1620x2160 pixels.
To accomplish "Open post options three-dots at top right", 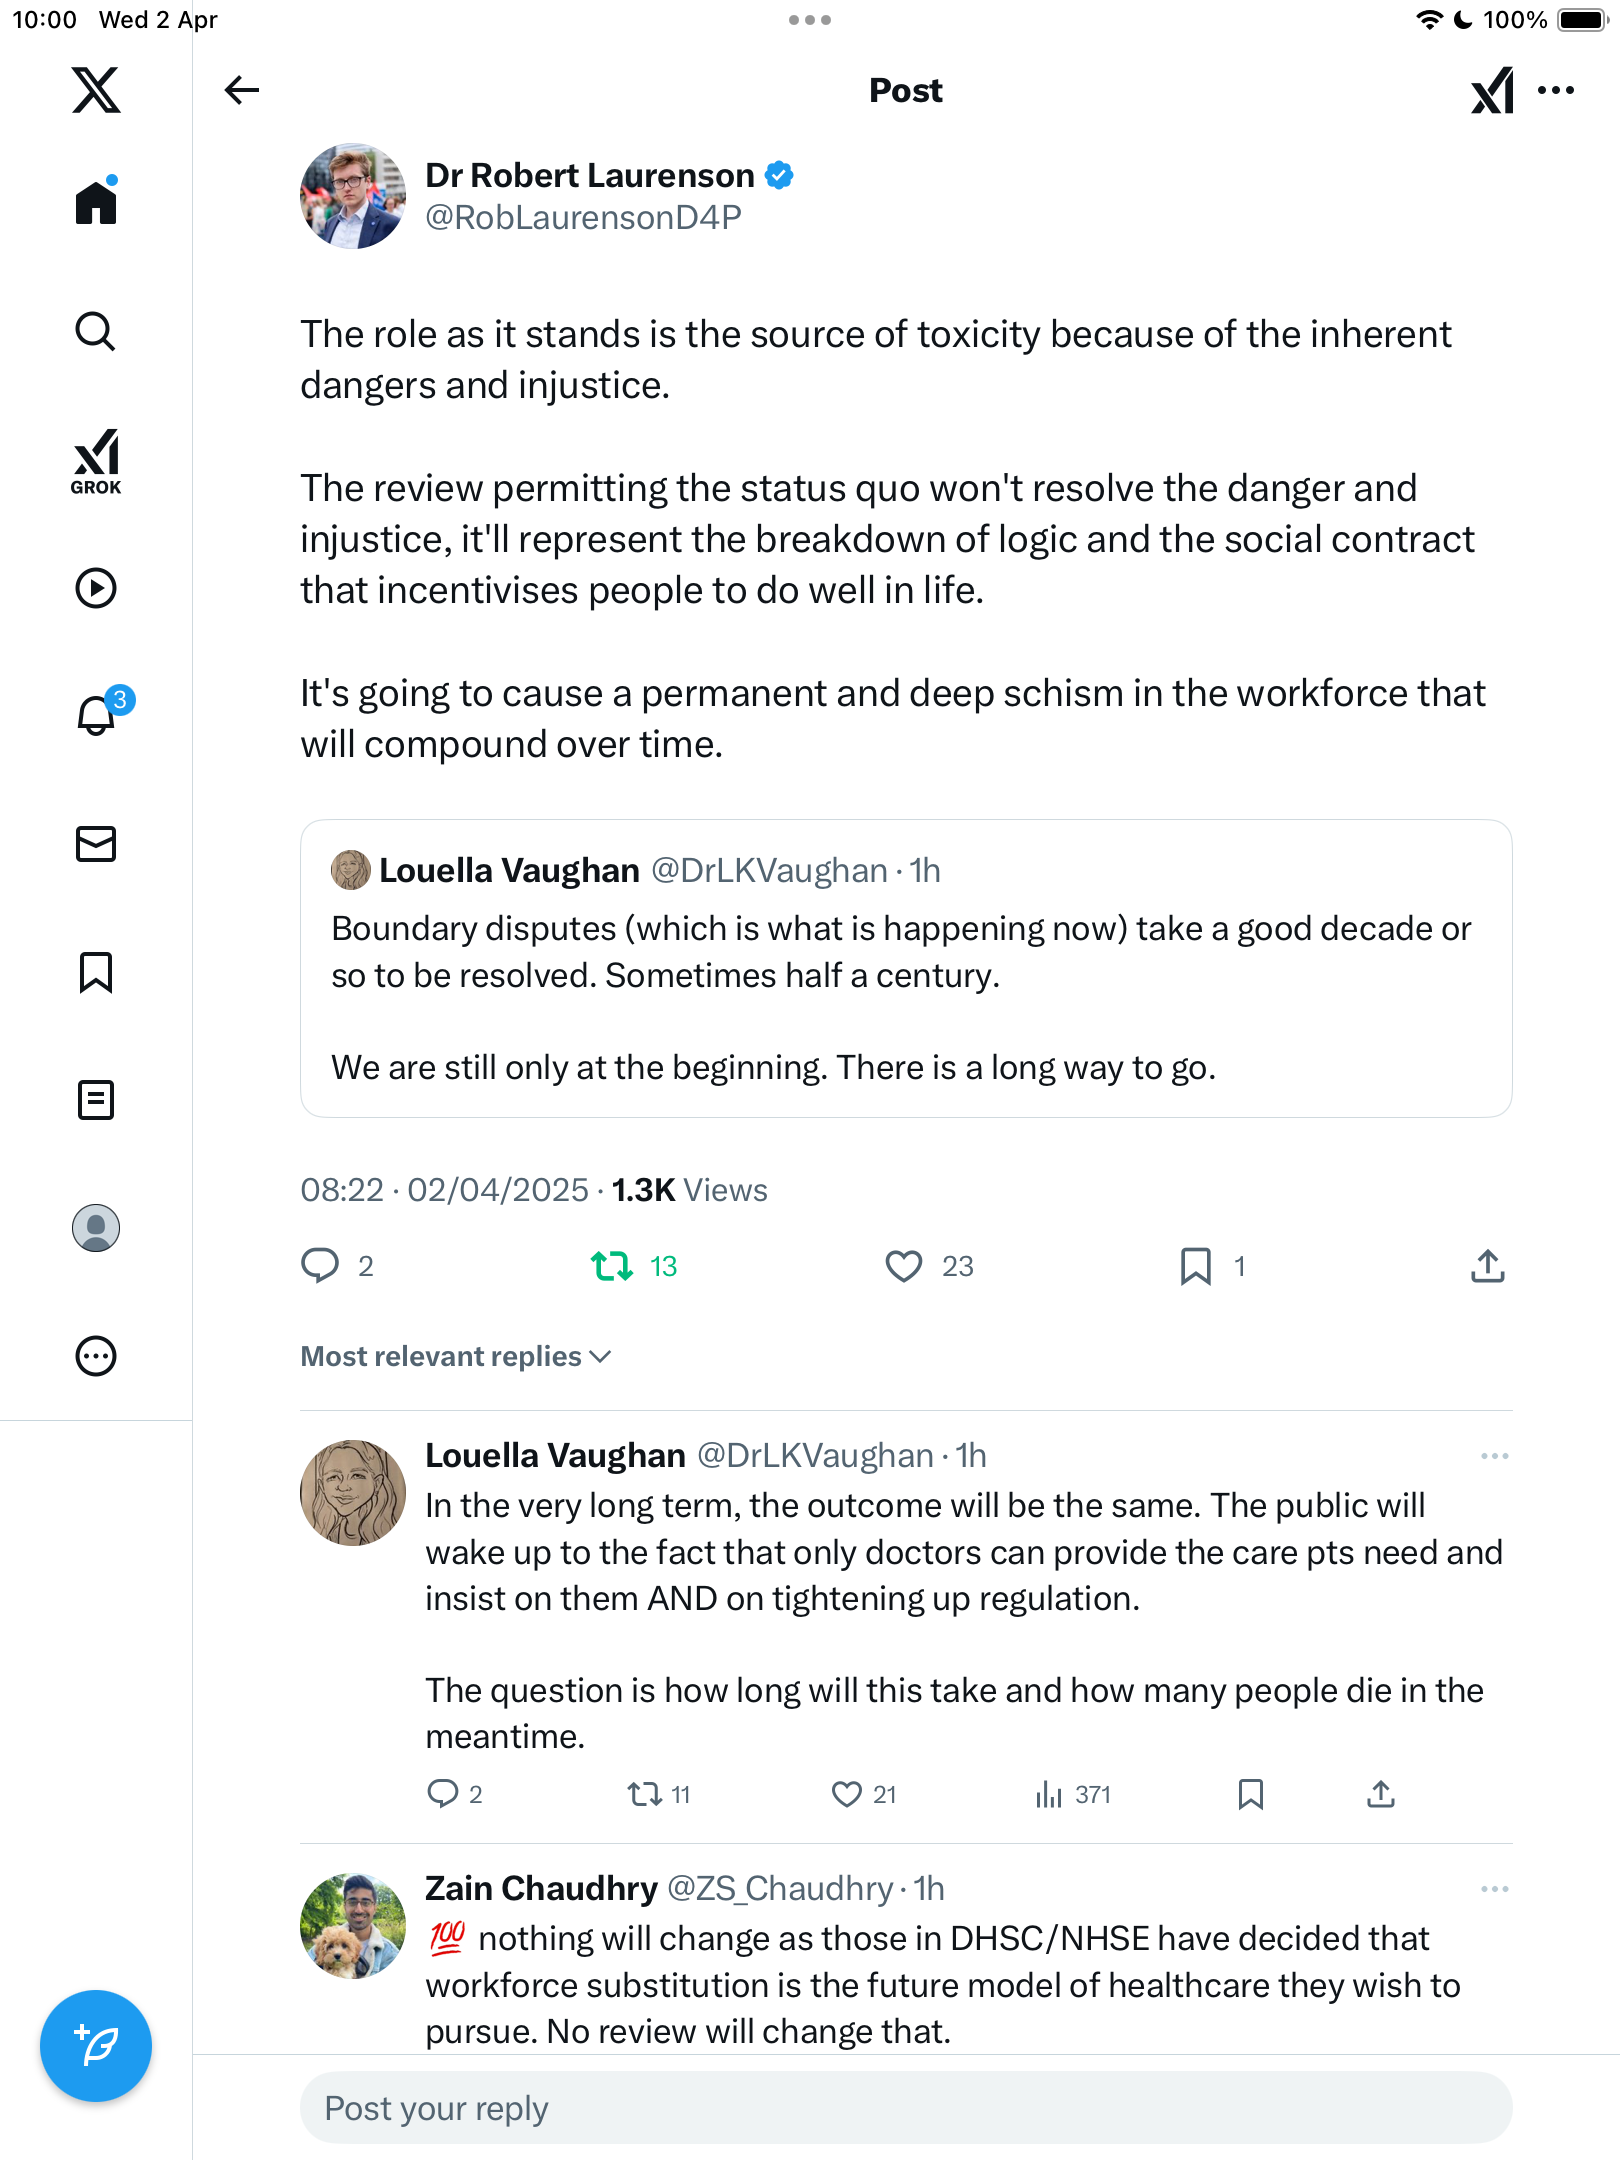I will (x=1556, y=90).
